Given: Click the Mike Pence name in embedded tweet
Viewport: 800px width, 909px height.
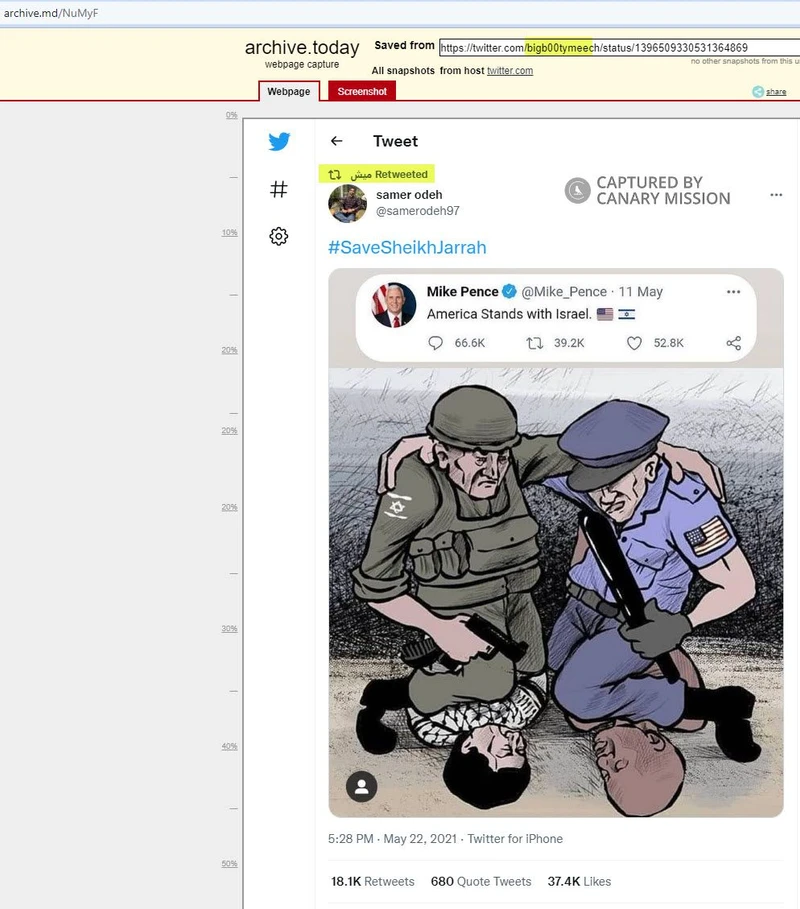Looking at the screenshot, I should click(x=463, y=292).
